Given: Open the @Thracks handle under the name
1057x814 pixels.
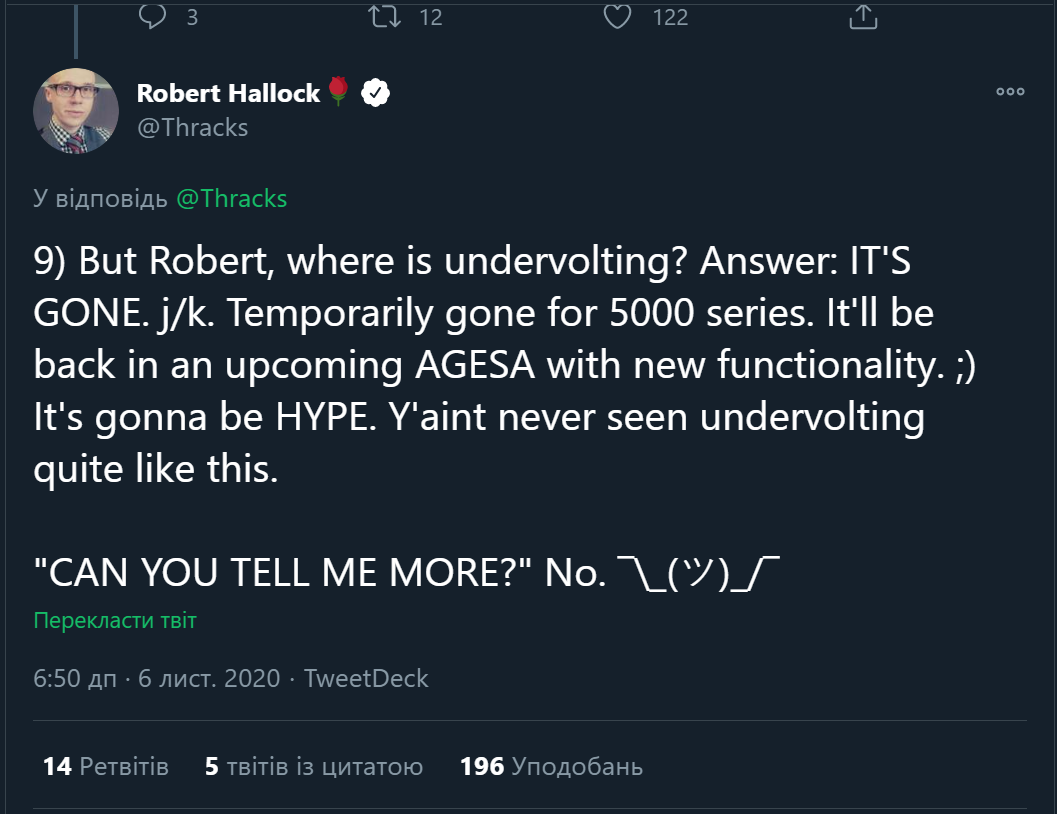Looking at the screenshot, I should point(192,127).
